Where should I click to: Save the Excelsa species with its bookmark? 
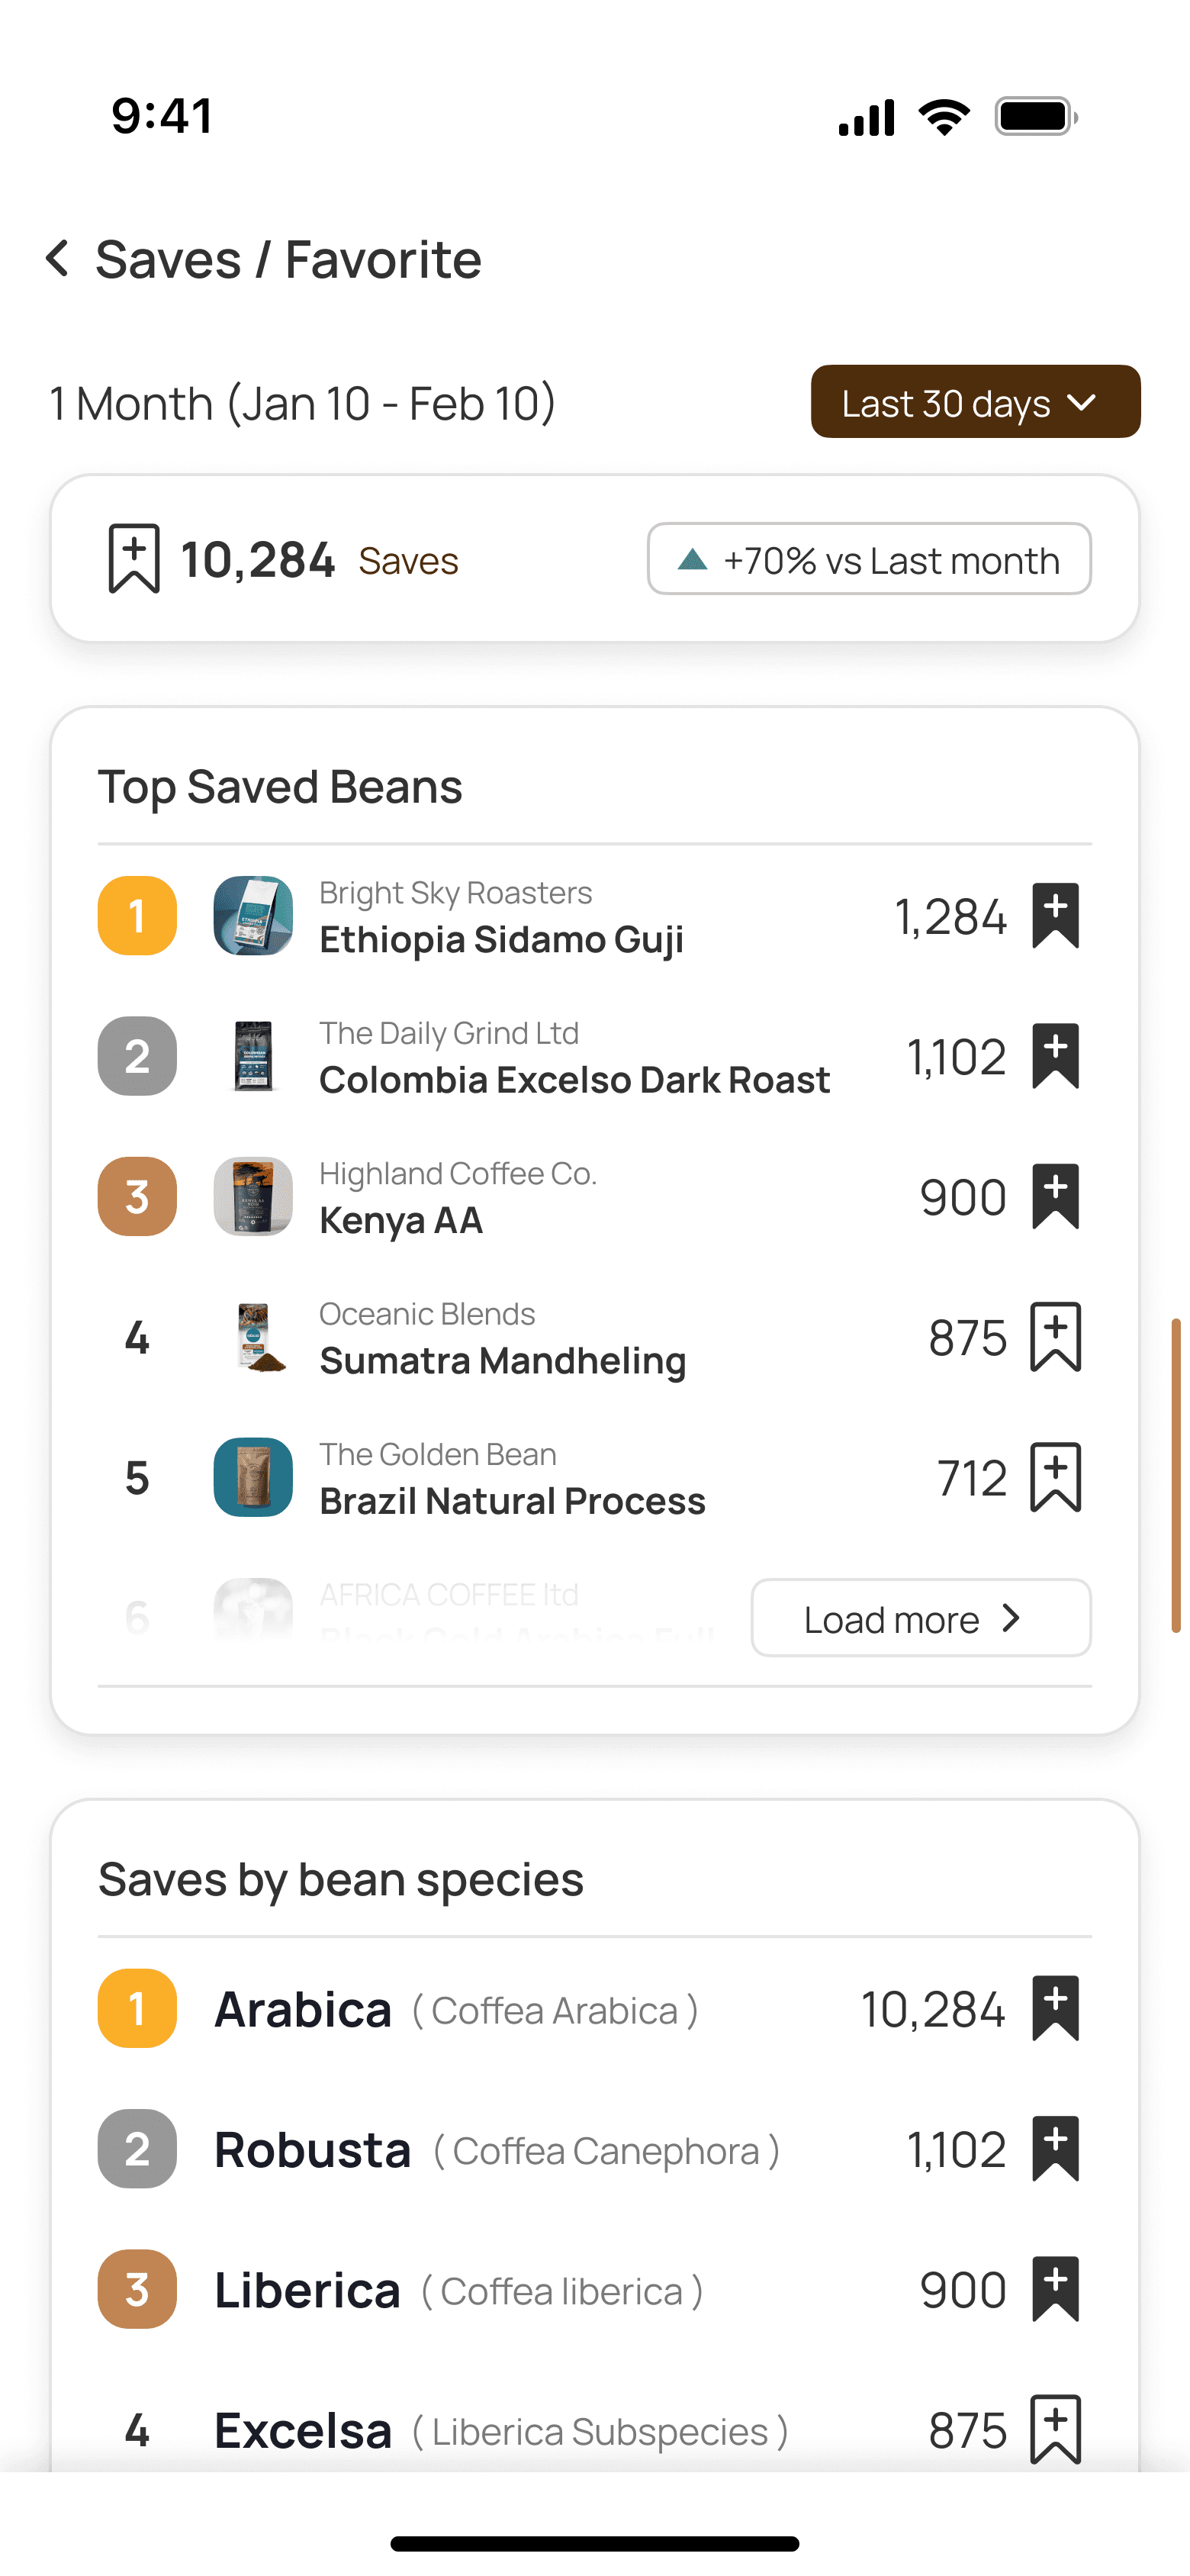pos(1055,2430)
